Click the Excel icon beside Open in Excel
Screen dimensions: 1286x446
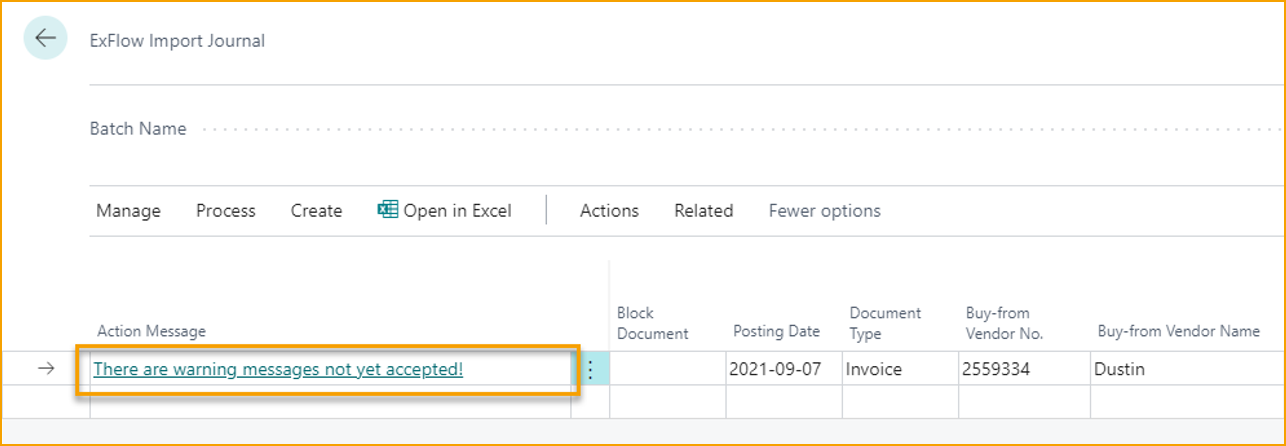click(x=387, y=210)
